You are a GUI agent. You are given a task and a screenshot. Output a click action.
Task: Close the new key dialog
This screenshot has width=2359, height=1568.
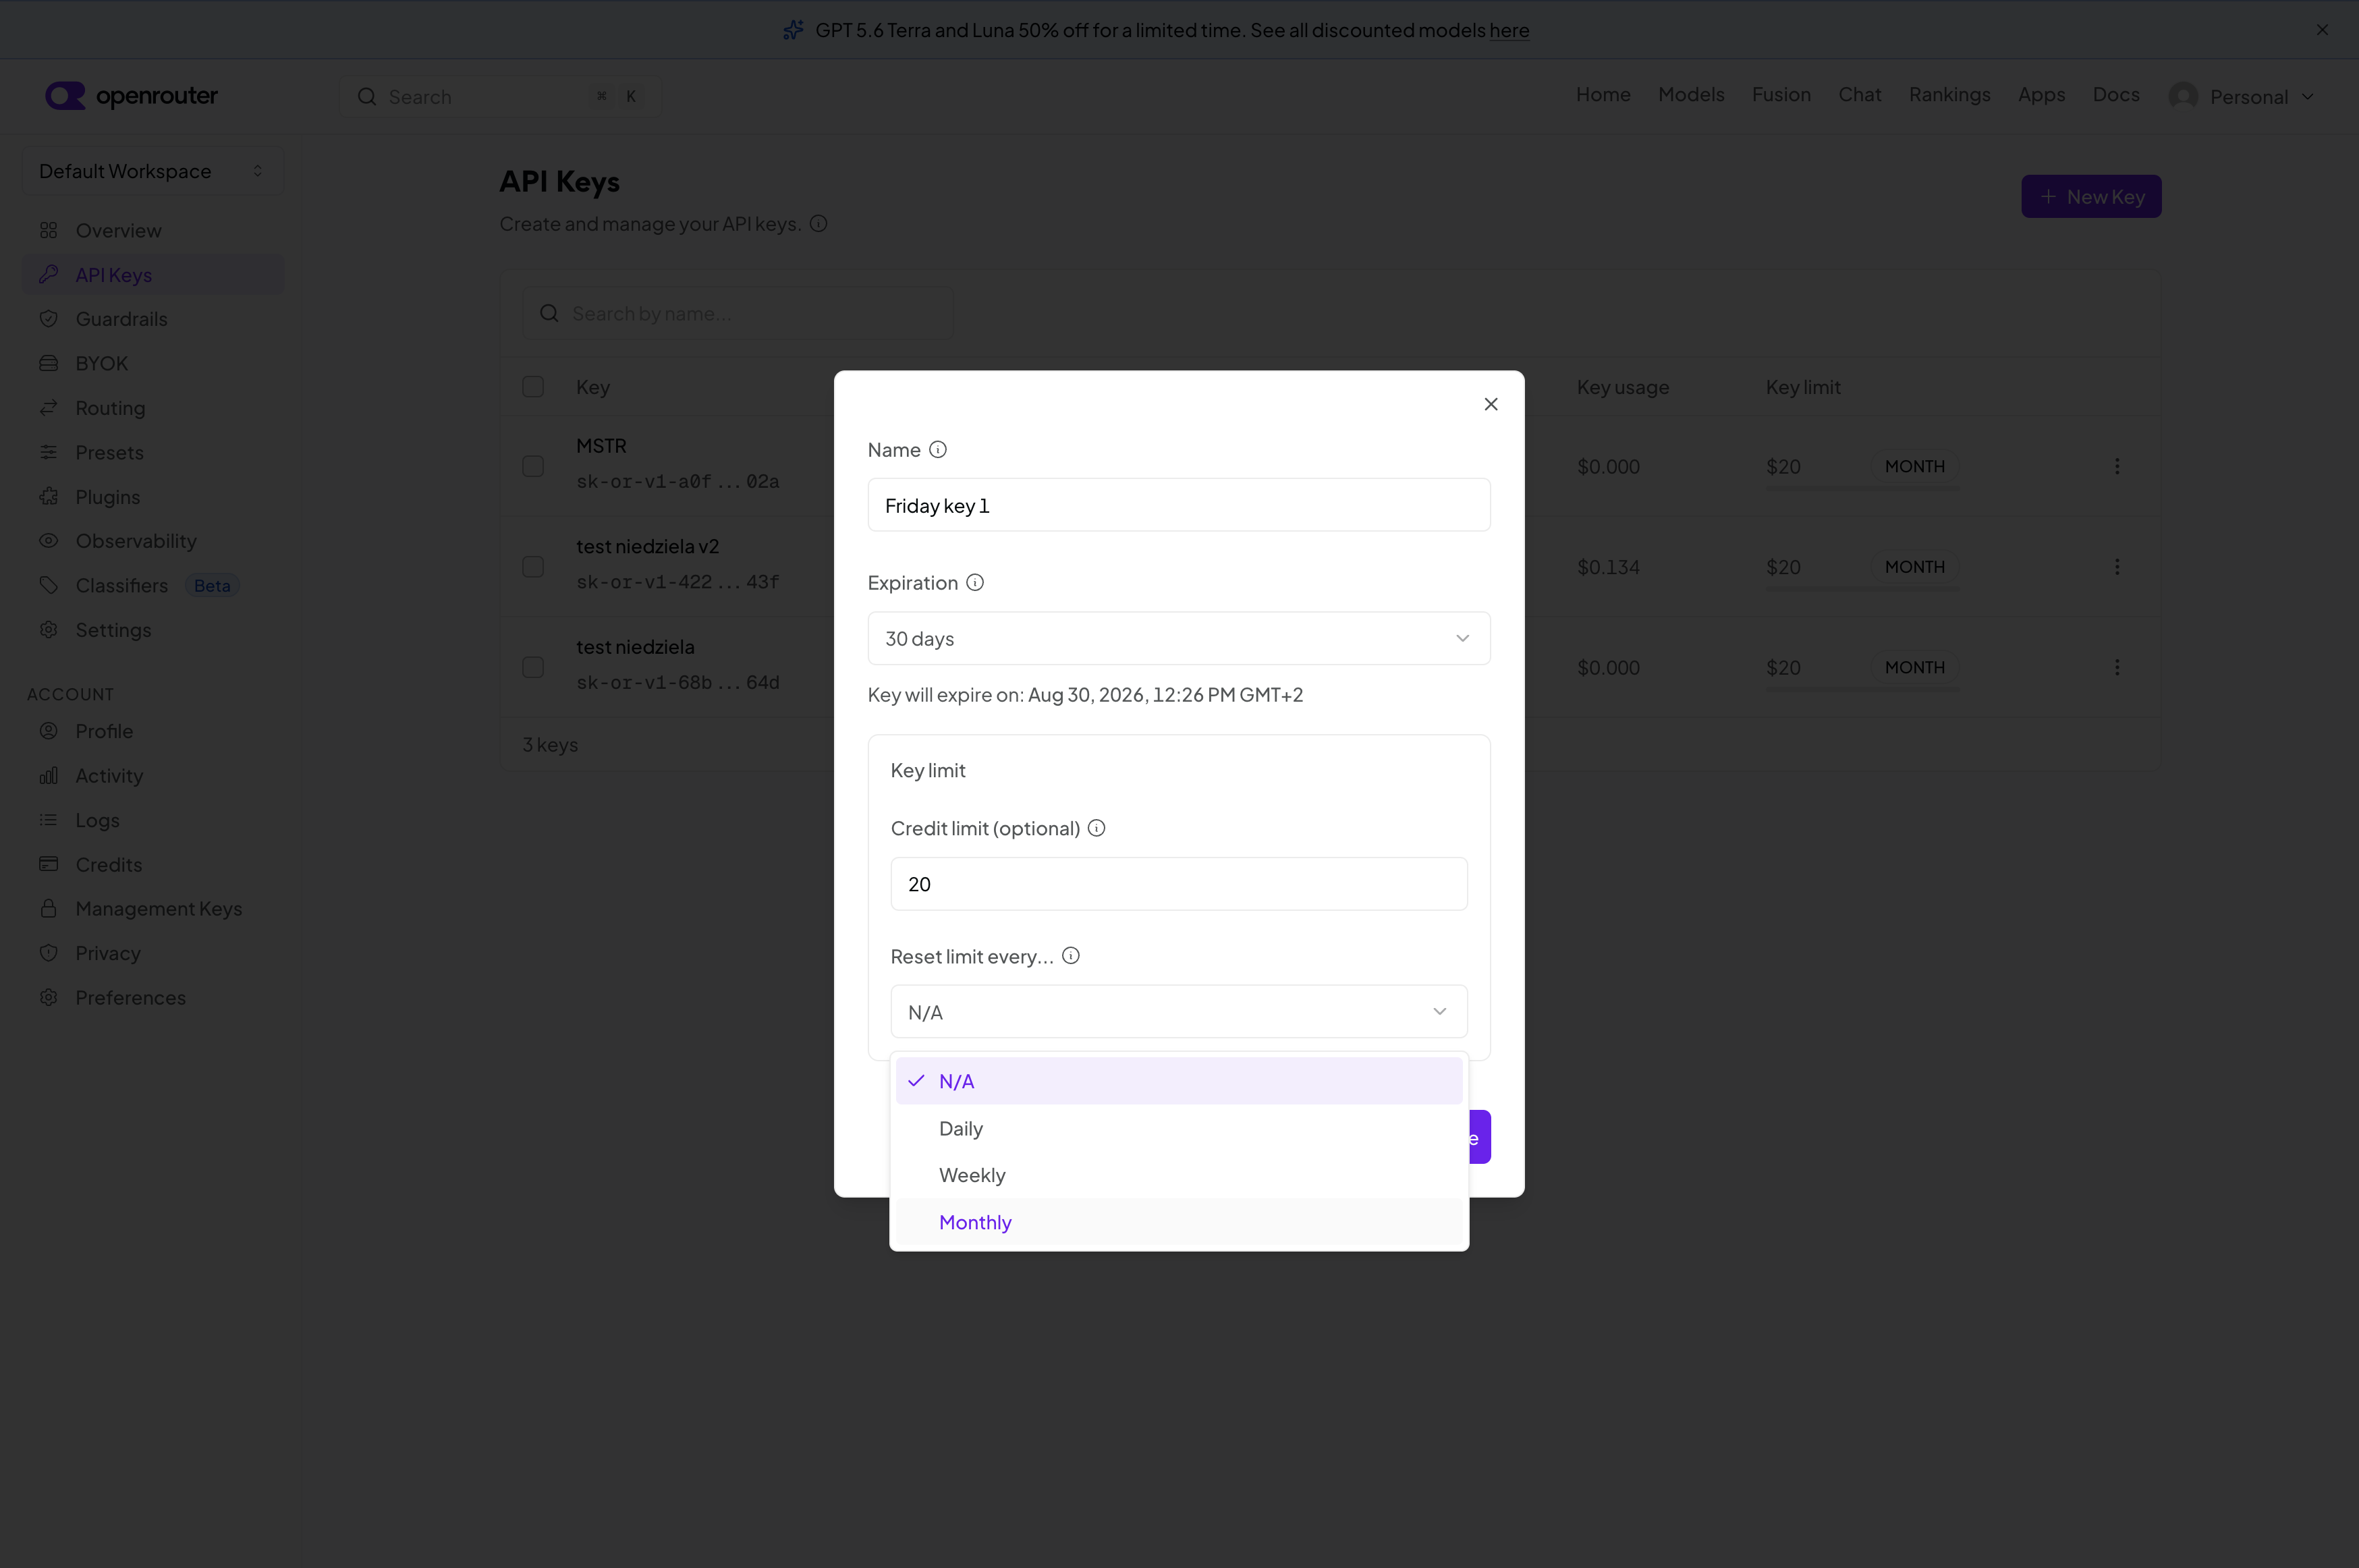(x=1490, y=404)
